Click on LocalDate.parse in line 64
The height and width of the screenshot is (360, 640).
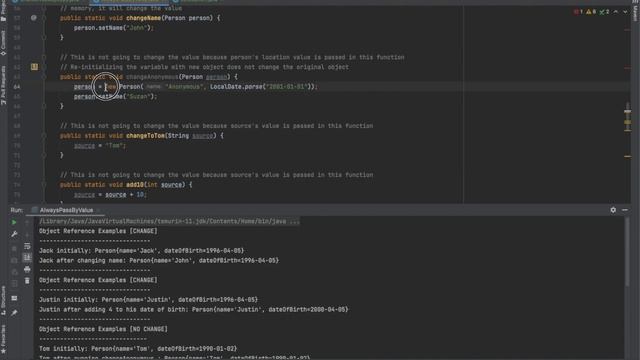point(236,87)
